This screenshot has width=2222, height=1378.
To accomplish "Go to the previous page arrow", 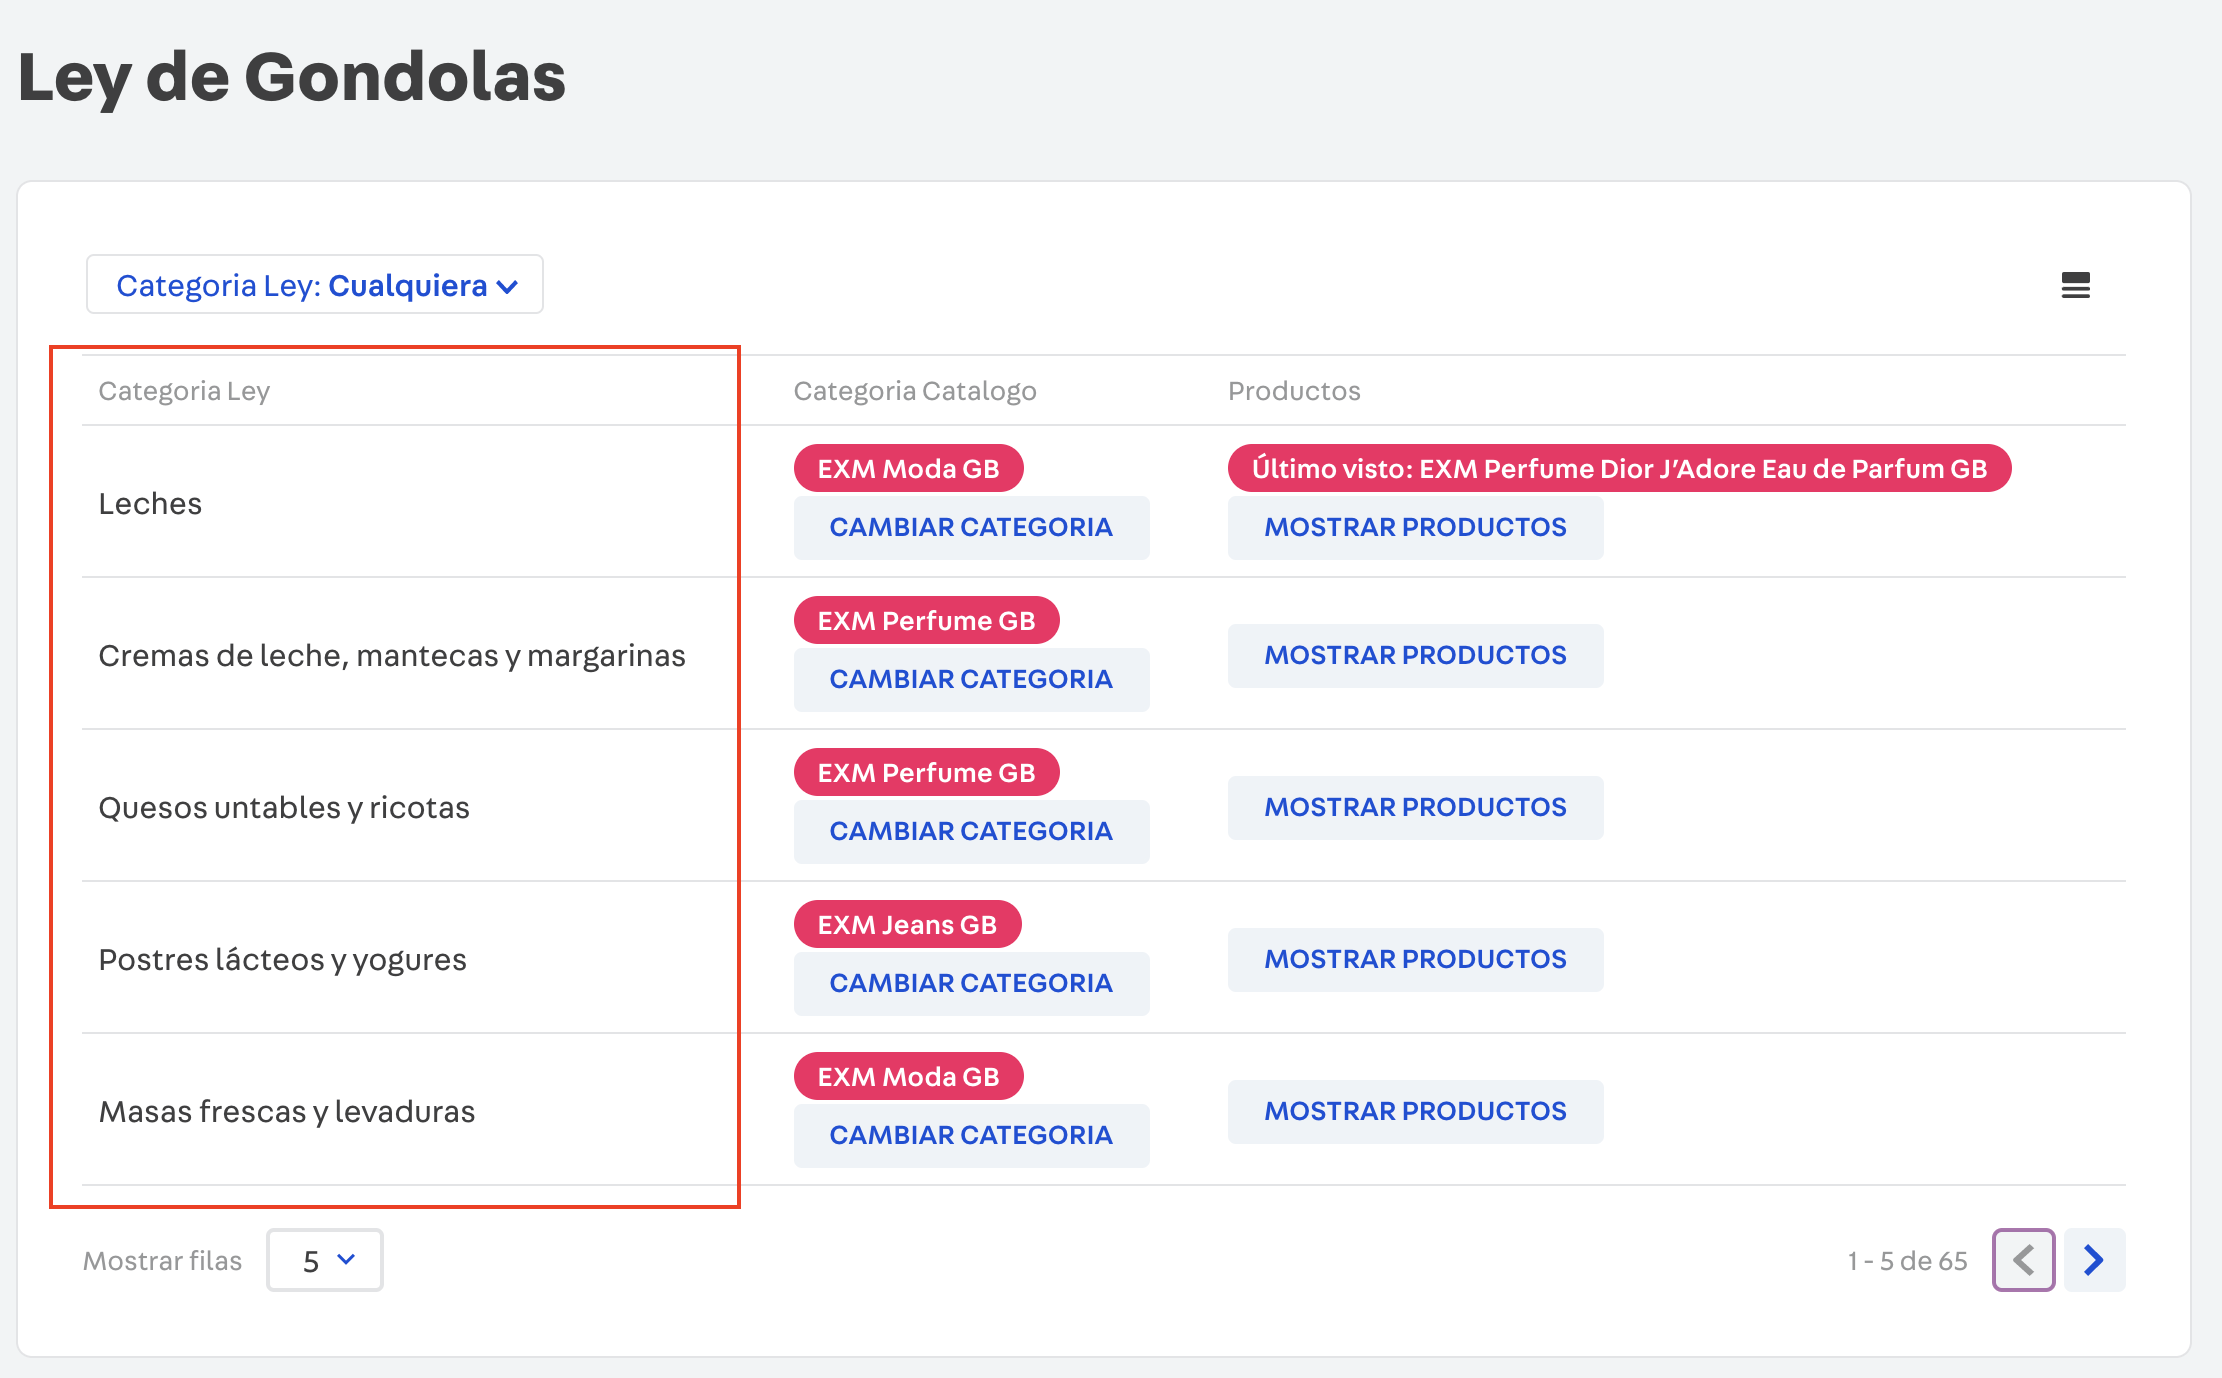I will point(2023,1260).
